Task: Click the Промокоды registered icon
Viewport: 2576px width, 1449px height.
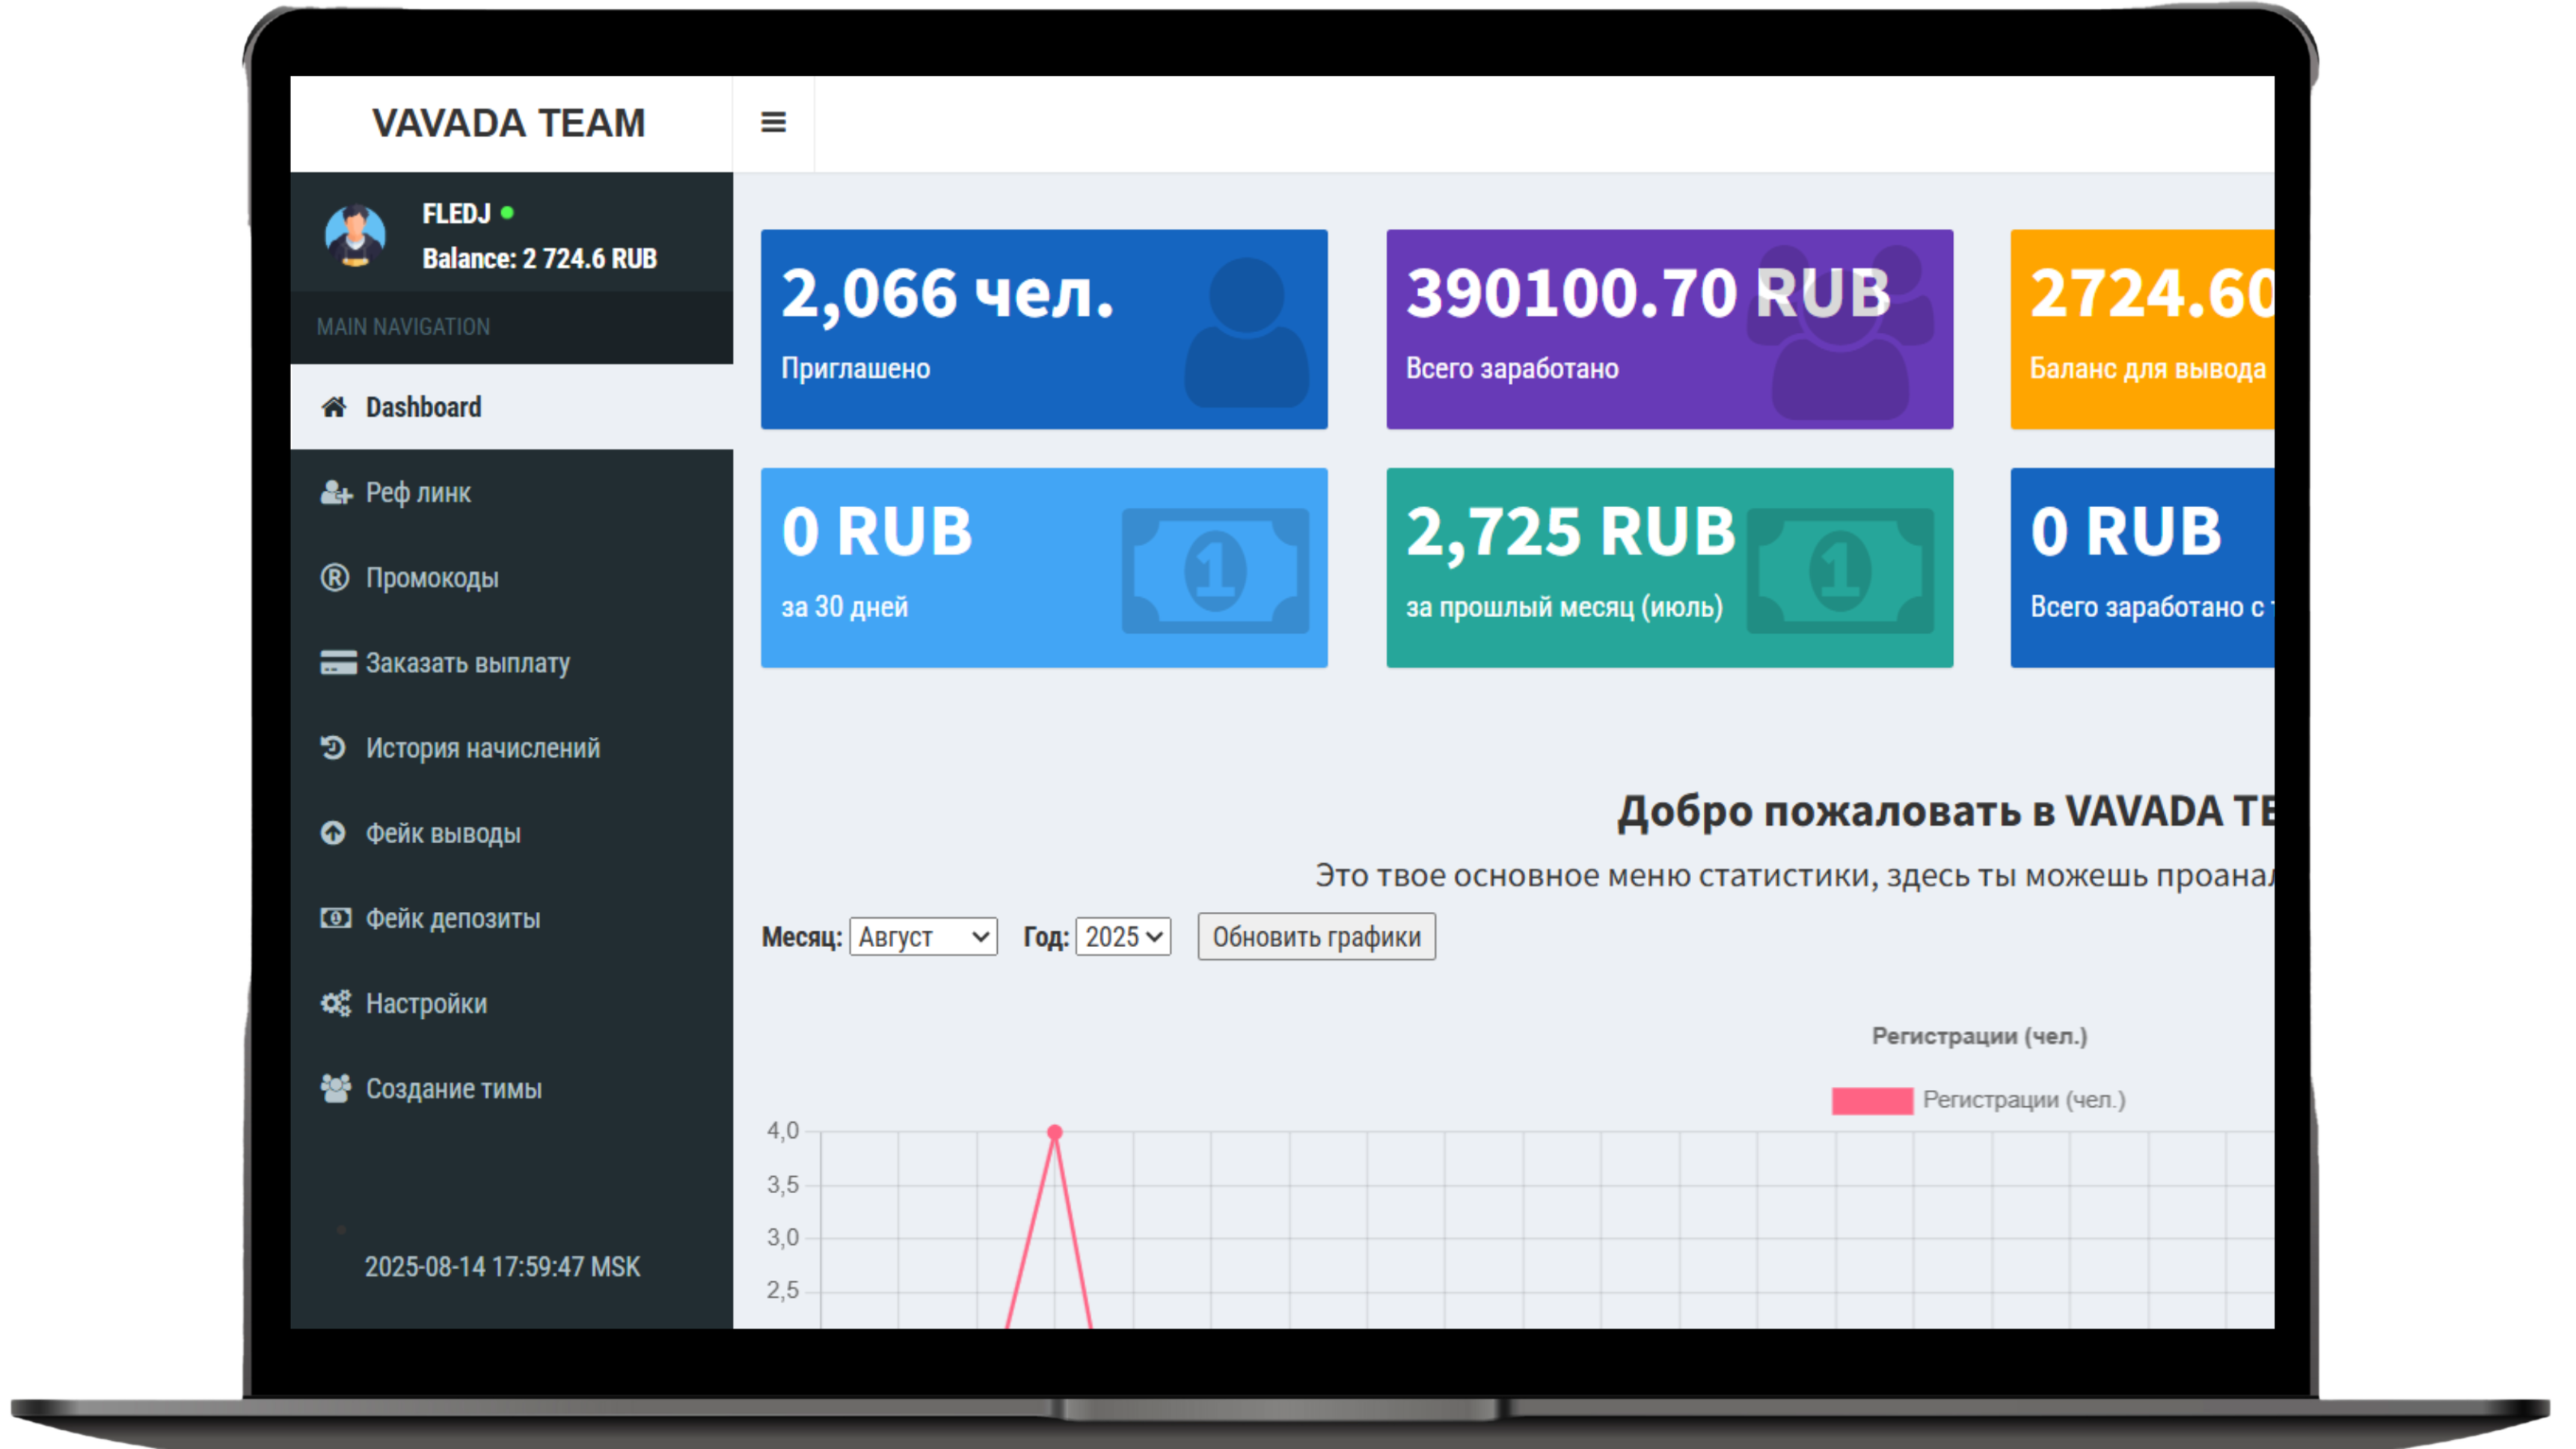Action: [x=335, y=577]
